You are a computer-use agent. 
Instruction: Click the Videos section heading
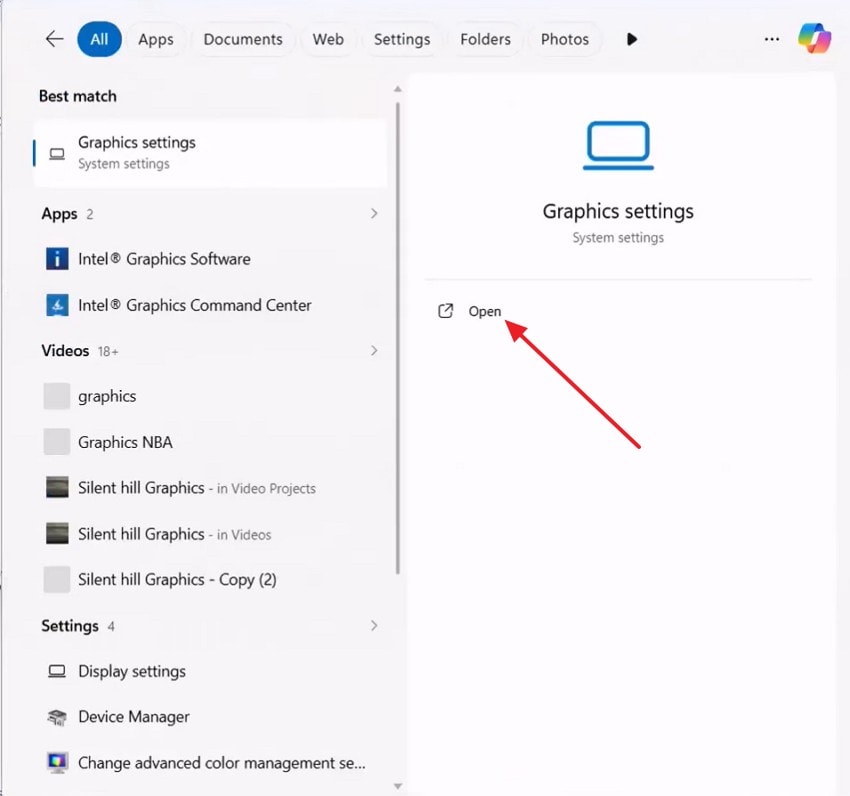[x=65, y=350]
